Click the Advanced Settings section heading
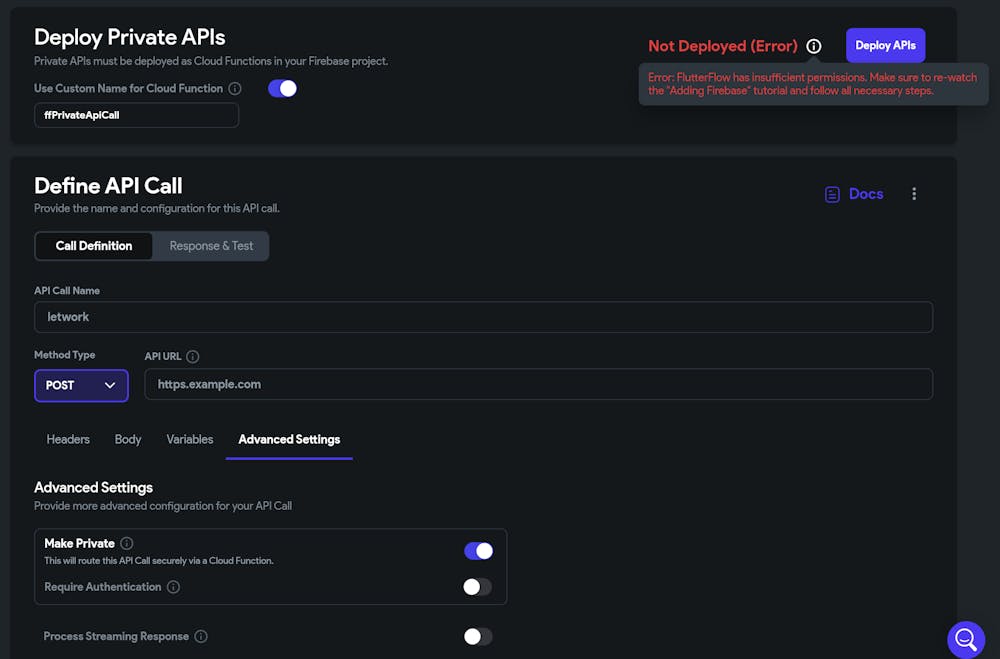 pos(93,487)
